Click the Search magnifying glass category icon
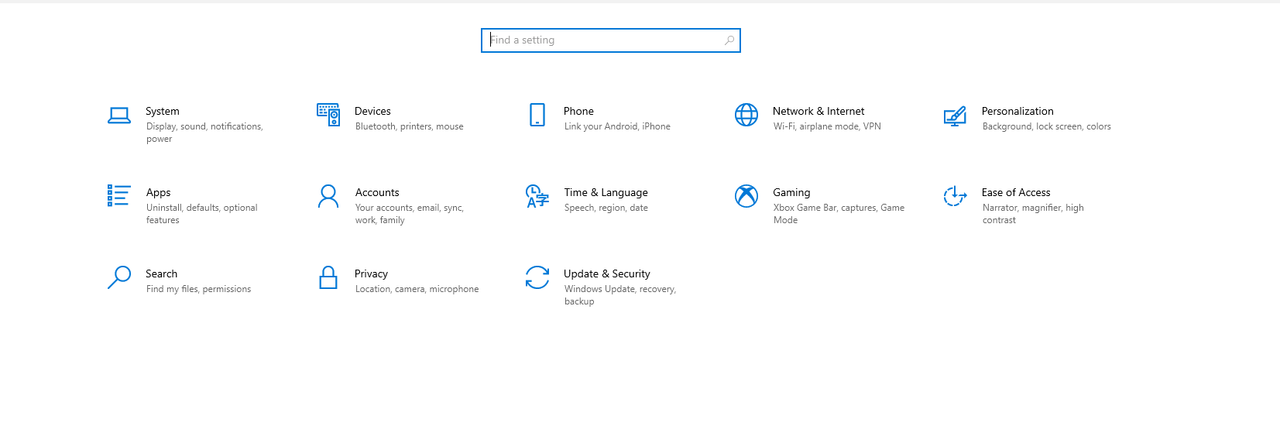This screenshot has width=1280, height=444. (x=119, y=277)
